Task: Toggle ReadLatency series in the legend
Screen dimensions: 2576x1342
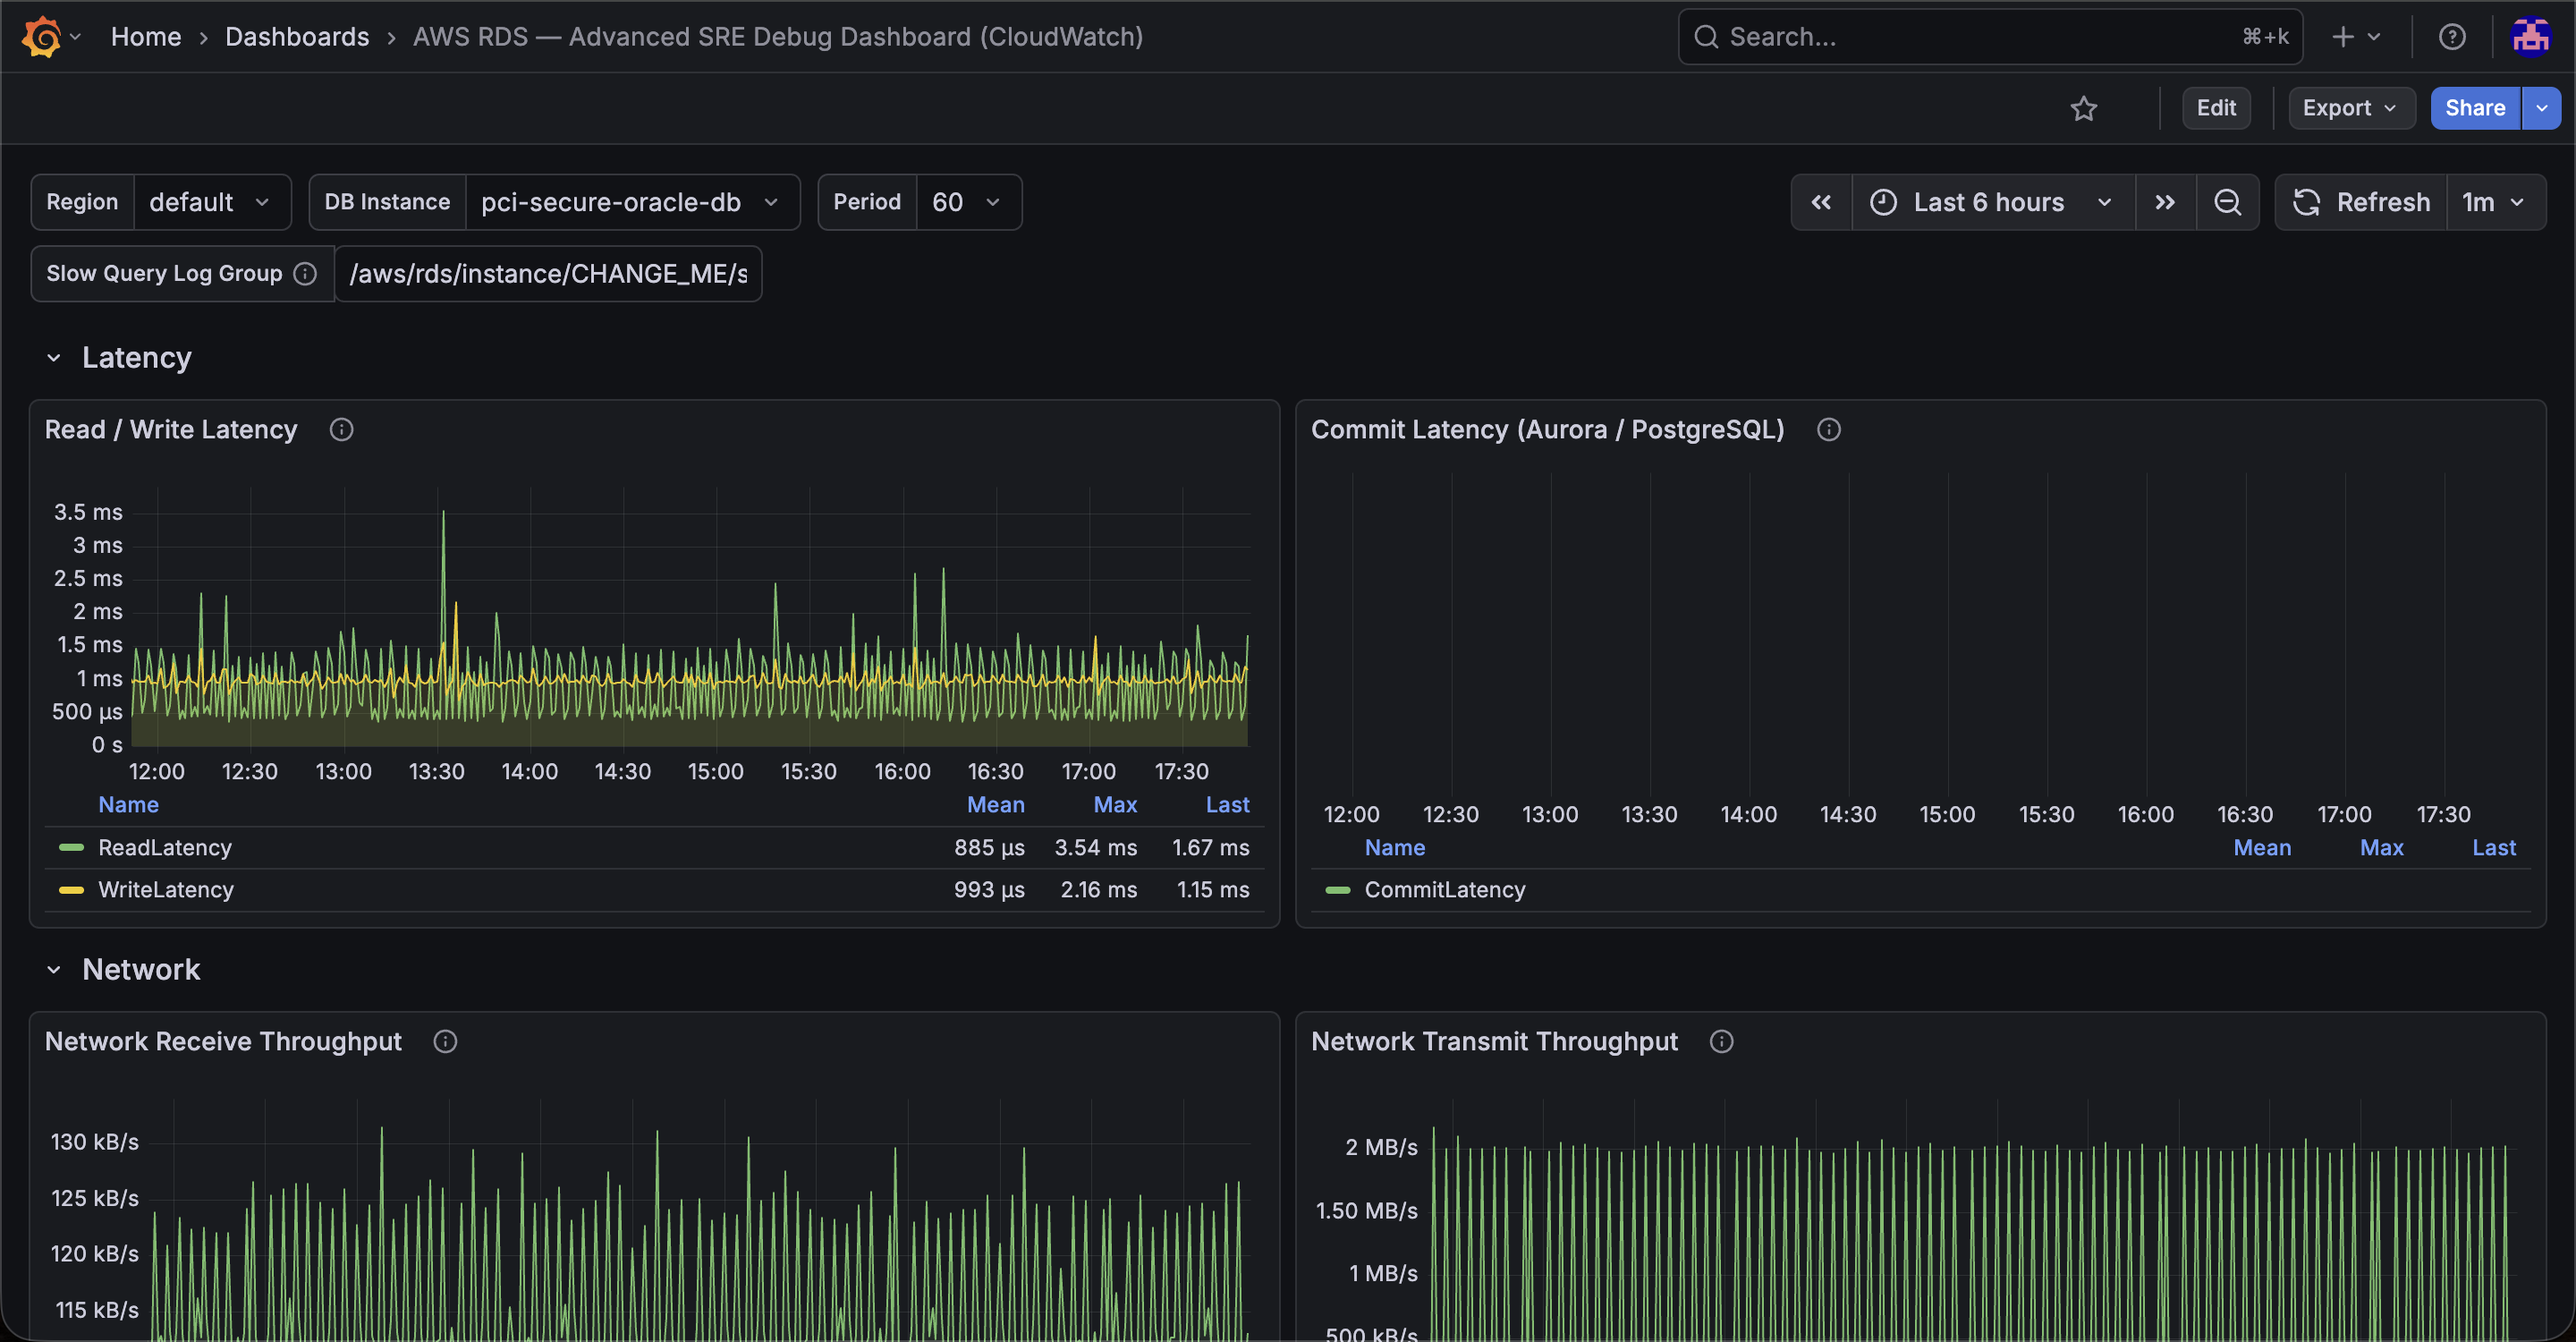Action: [x=165, y=848]
